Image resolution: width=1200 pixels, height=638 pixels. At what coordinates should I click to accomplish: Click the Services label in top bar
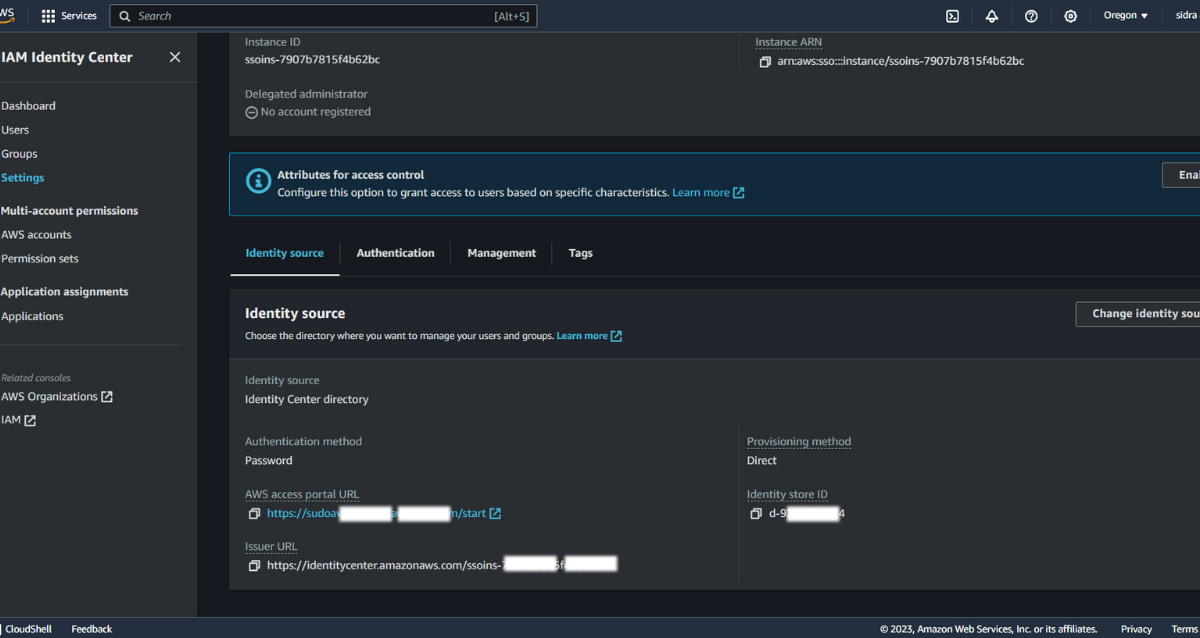[x=79, y=16]
